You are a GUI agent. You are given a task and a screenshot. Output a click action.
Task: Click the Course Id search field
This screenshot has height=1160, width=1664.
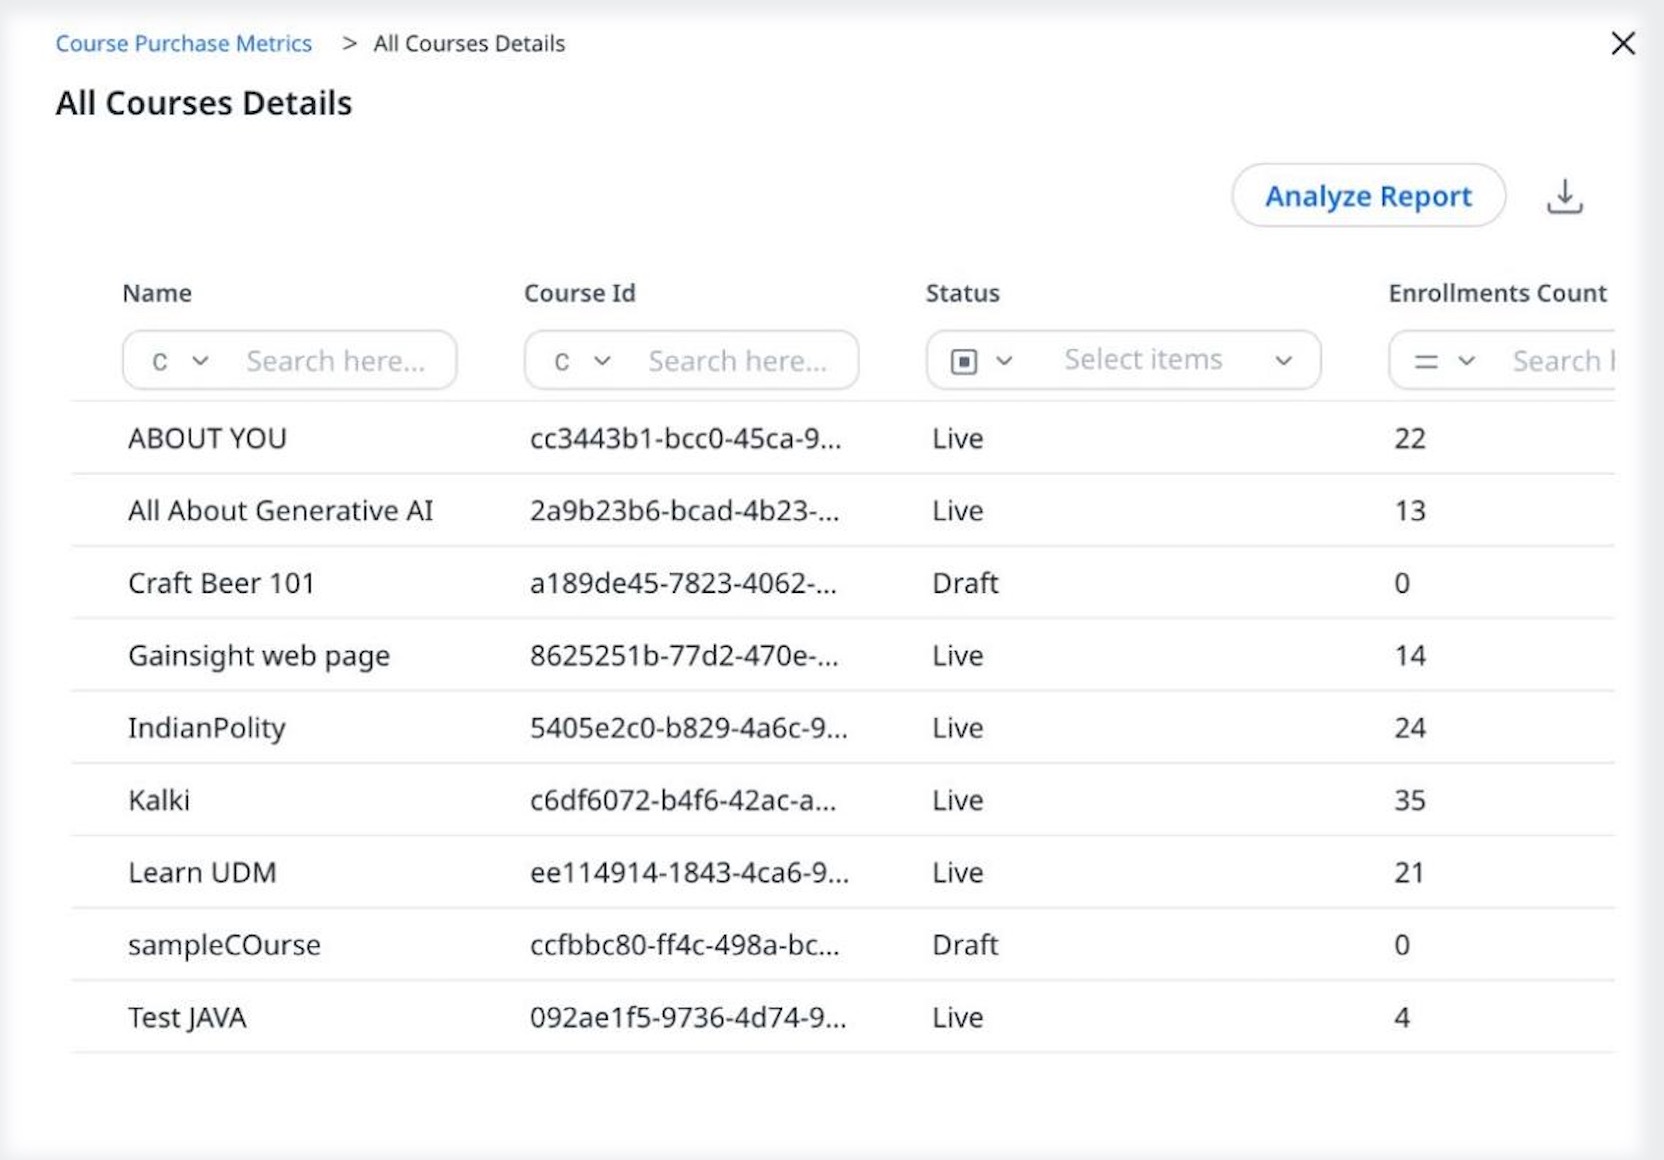click(740, 360)
